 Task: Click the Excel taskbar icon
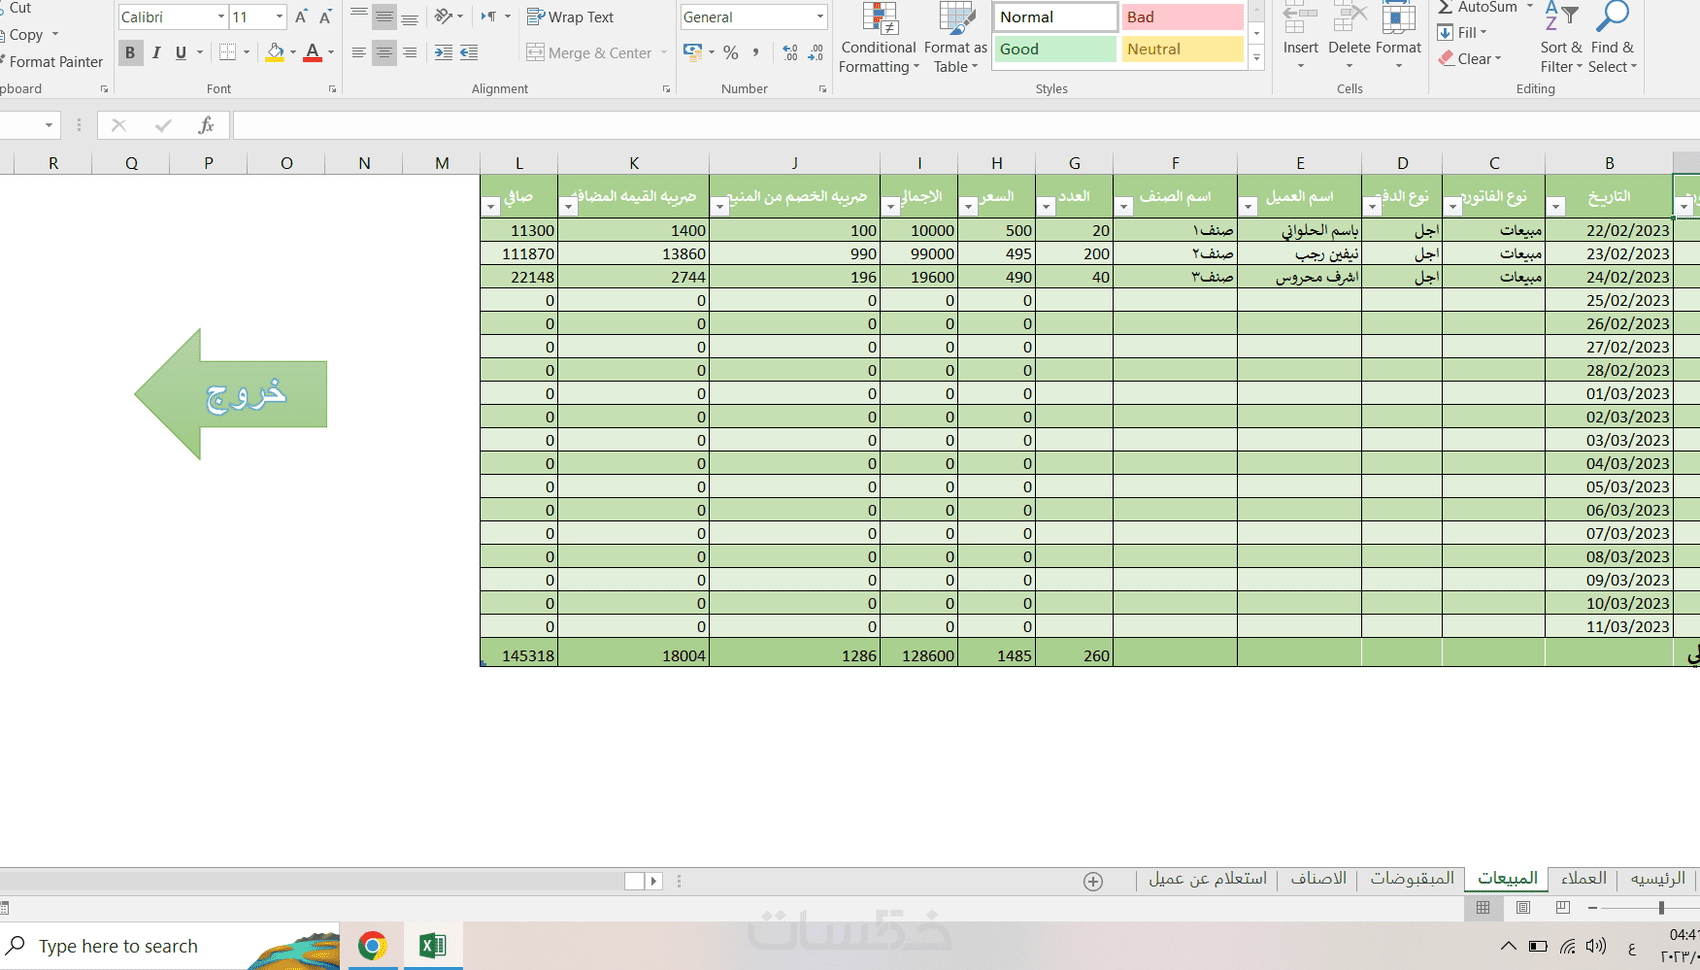(x=433, y=945)
